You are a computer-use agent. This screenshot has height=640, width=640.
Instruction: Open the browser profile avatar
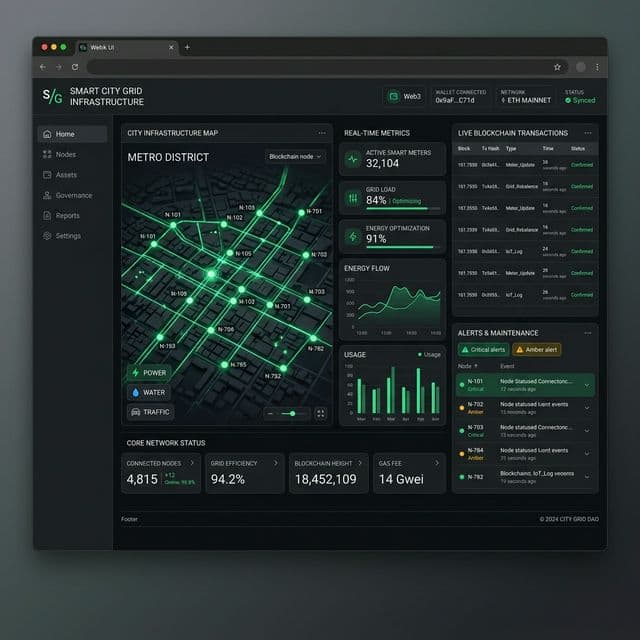(580, 67)
